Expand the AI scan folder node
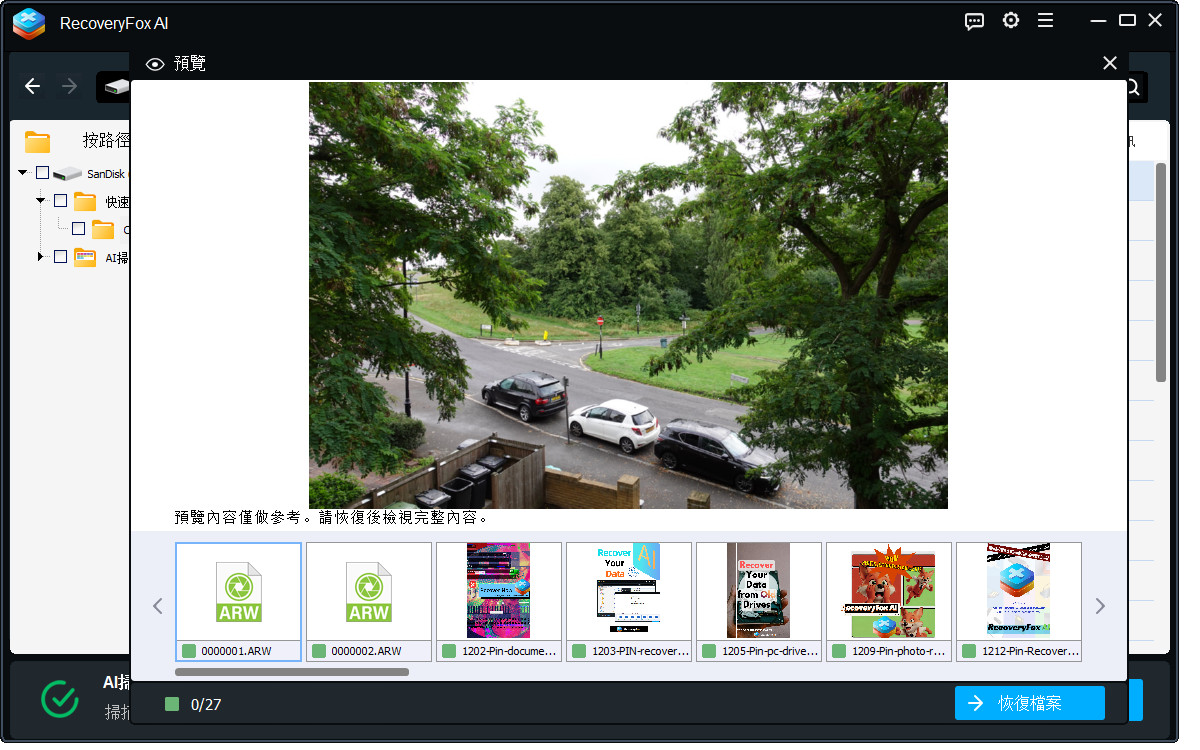1200x750 pixels. (x=41, y=257)
